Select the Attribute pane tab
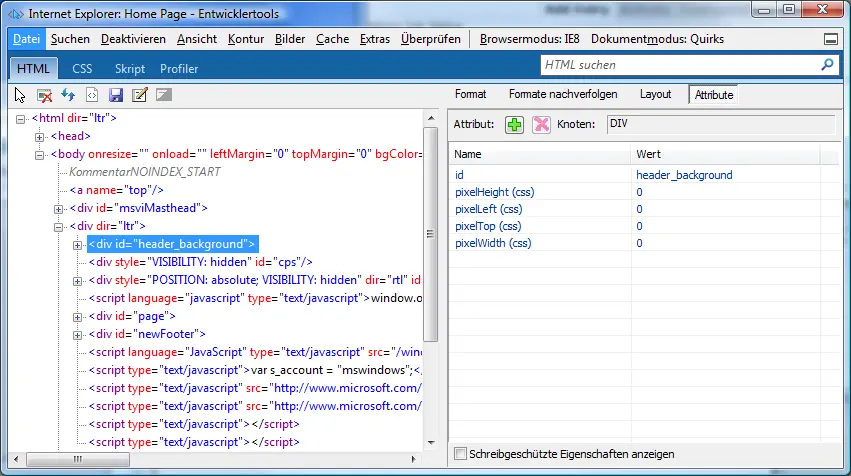 point(714,94)
